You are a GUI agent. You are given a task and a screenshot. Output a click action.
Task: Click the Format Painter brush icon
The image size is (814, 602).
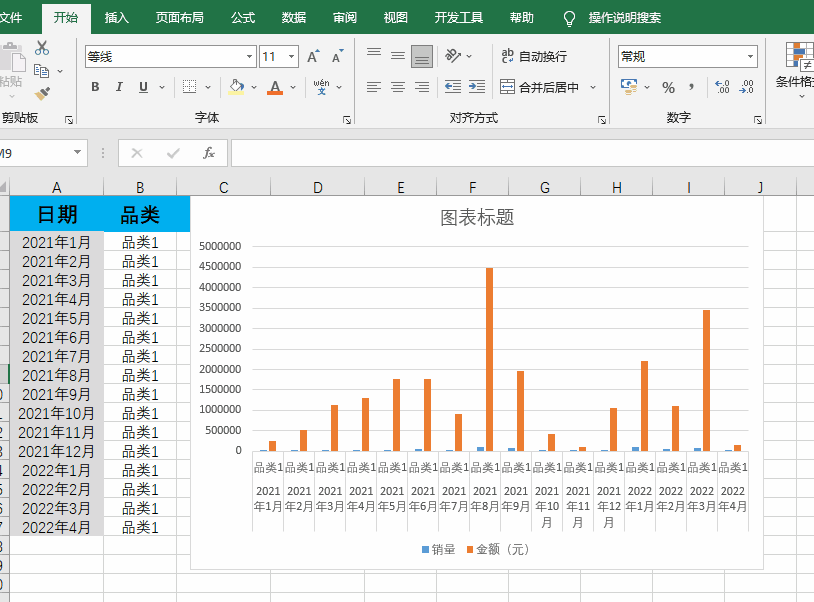[42, 94]
